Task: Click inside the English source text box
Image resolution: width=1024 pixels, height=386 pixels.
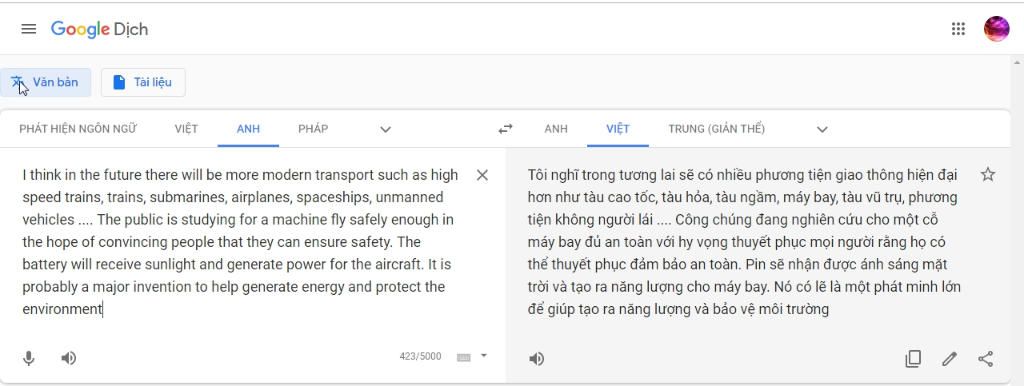Action: pyautogui.click(x=242, y=242)
